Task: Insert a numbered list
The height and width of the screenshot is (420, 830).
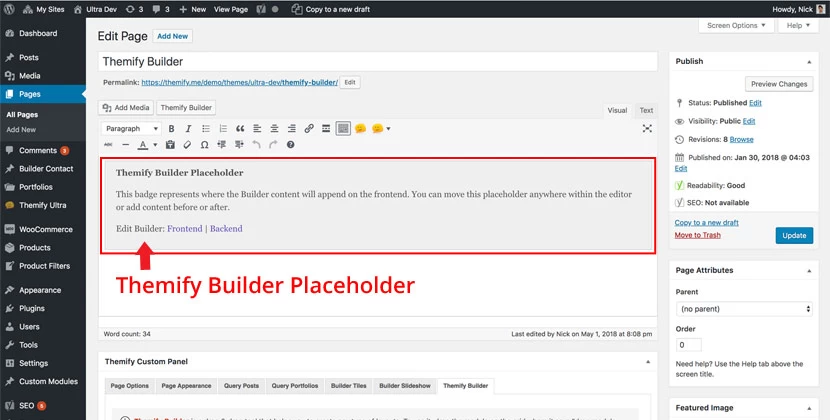Action: [x=223, y=129]
